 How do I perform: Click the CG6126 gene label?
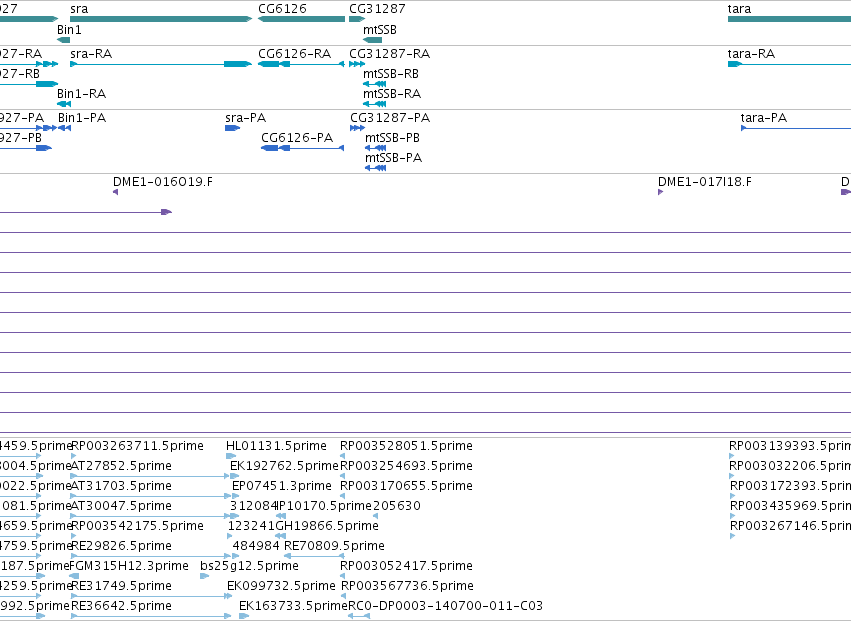(282, 9)
